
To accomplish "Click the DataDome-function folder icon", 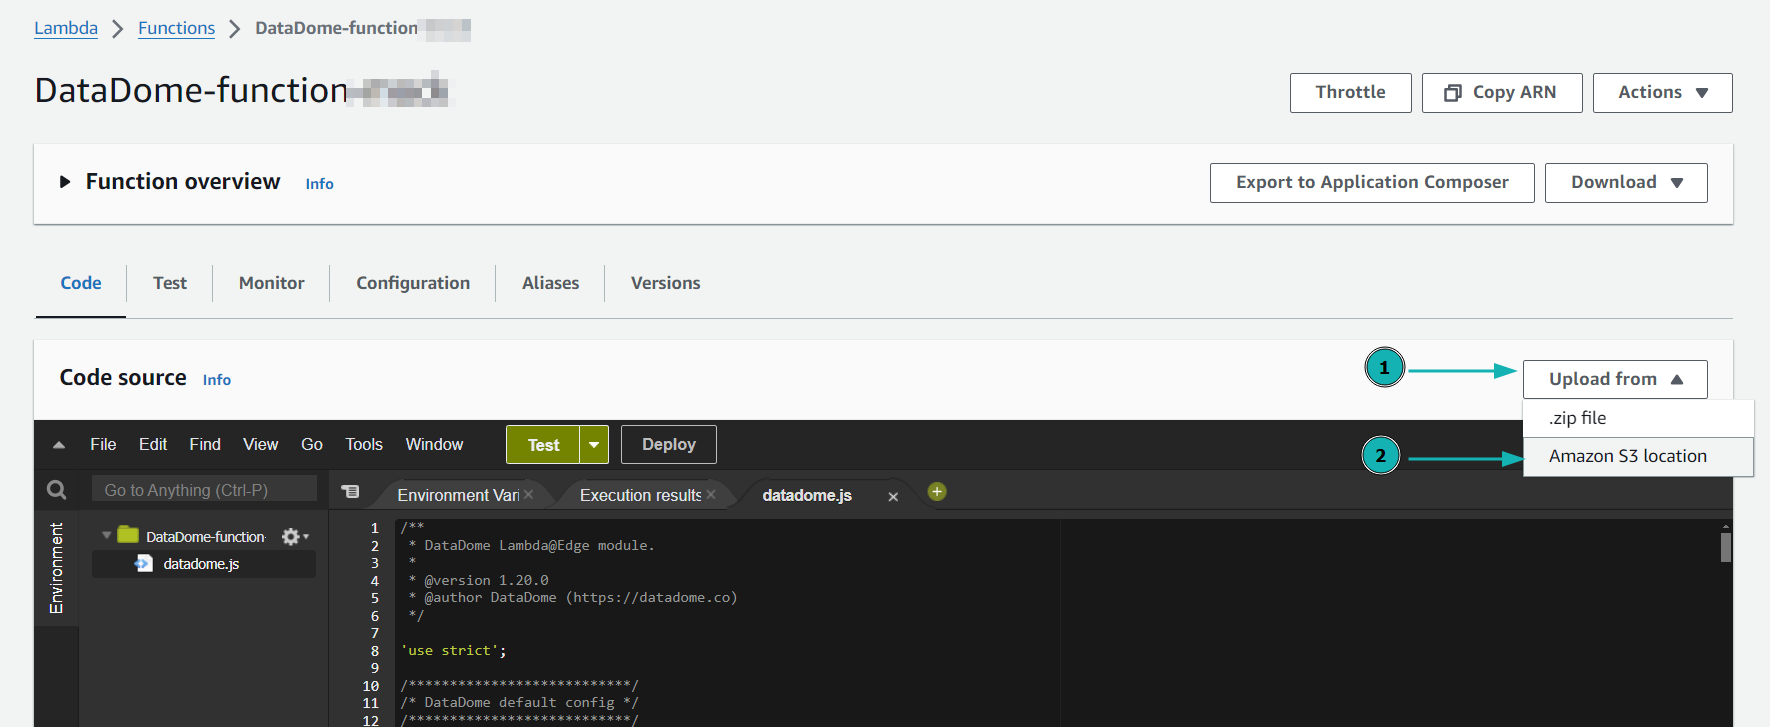I will [128, 535].
